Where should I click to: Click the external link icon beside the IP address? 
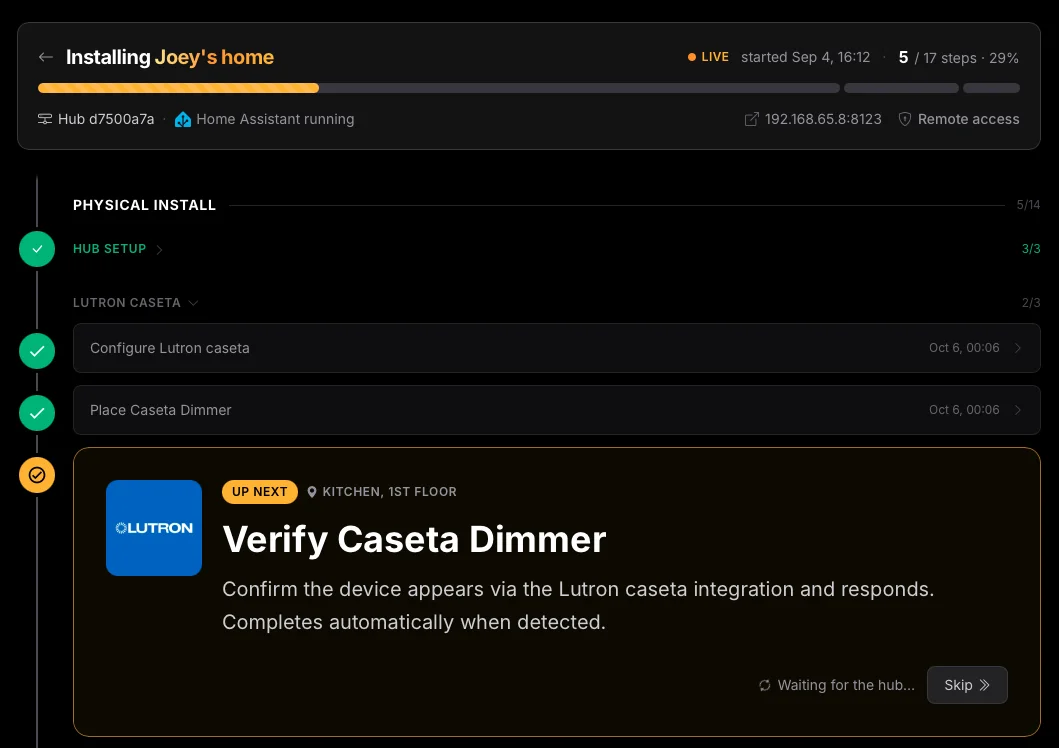(x=751, y=119)
